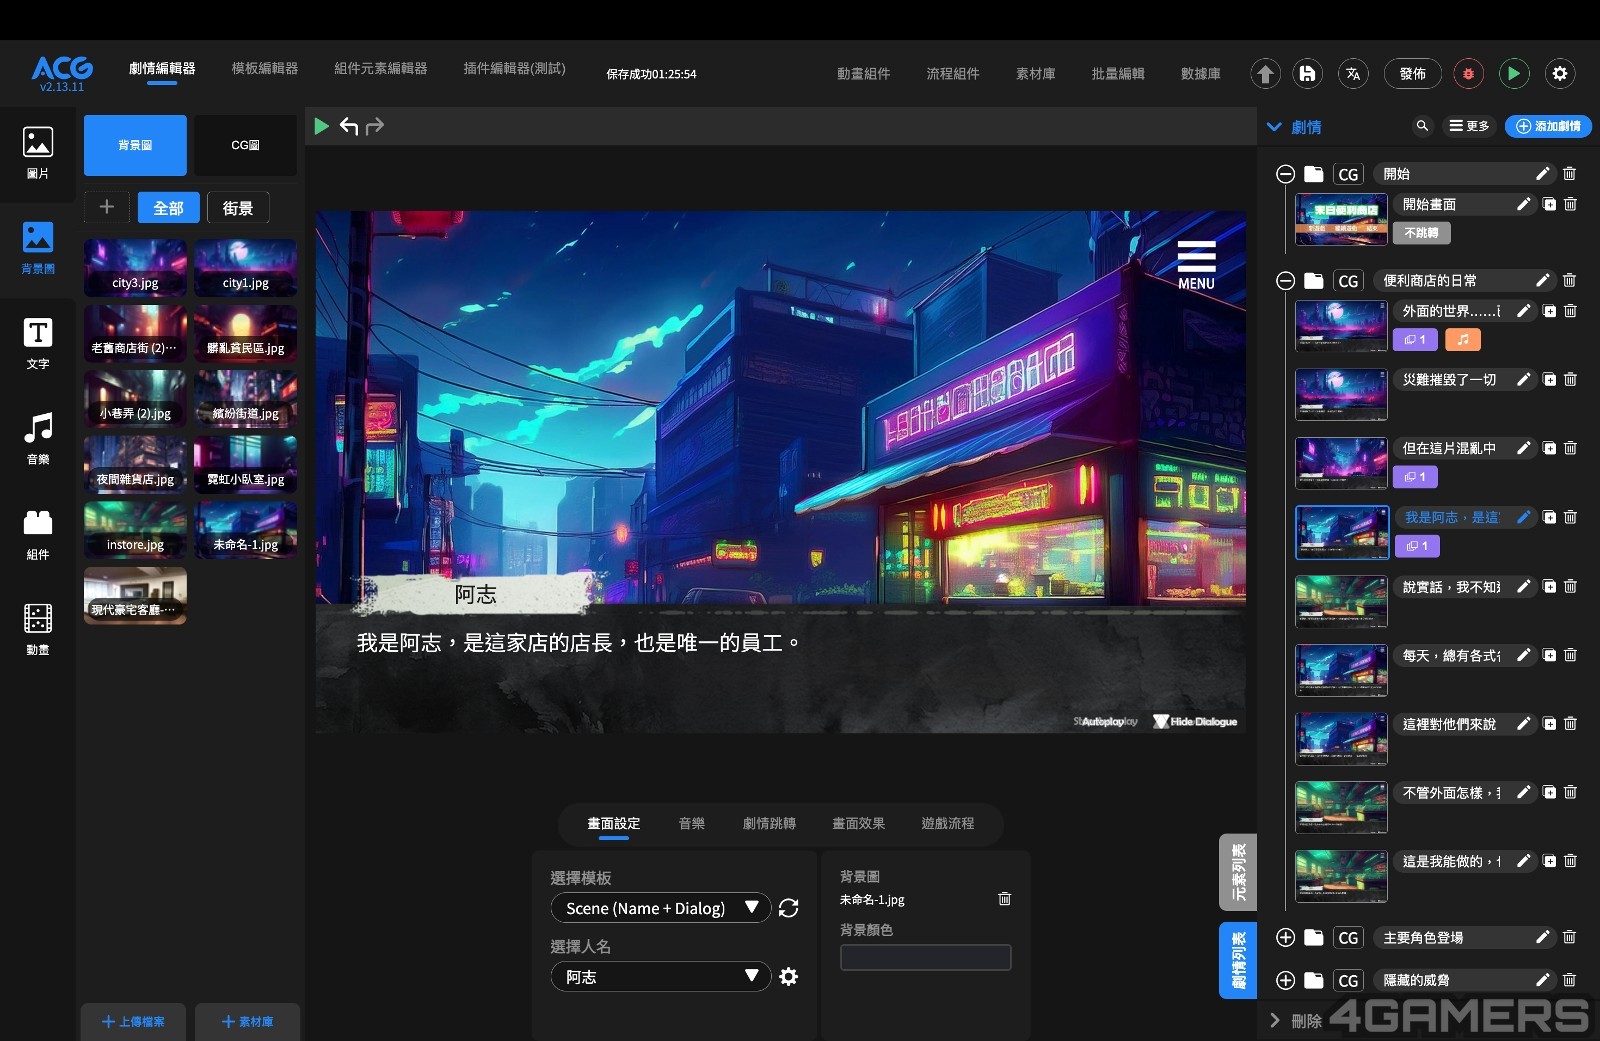The image size is (1600, 1041).
Task: Click the green run play button in top bar
Action: pos(1514,73)
